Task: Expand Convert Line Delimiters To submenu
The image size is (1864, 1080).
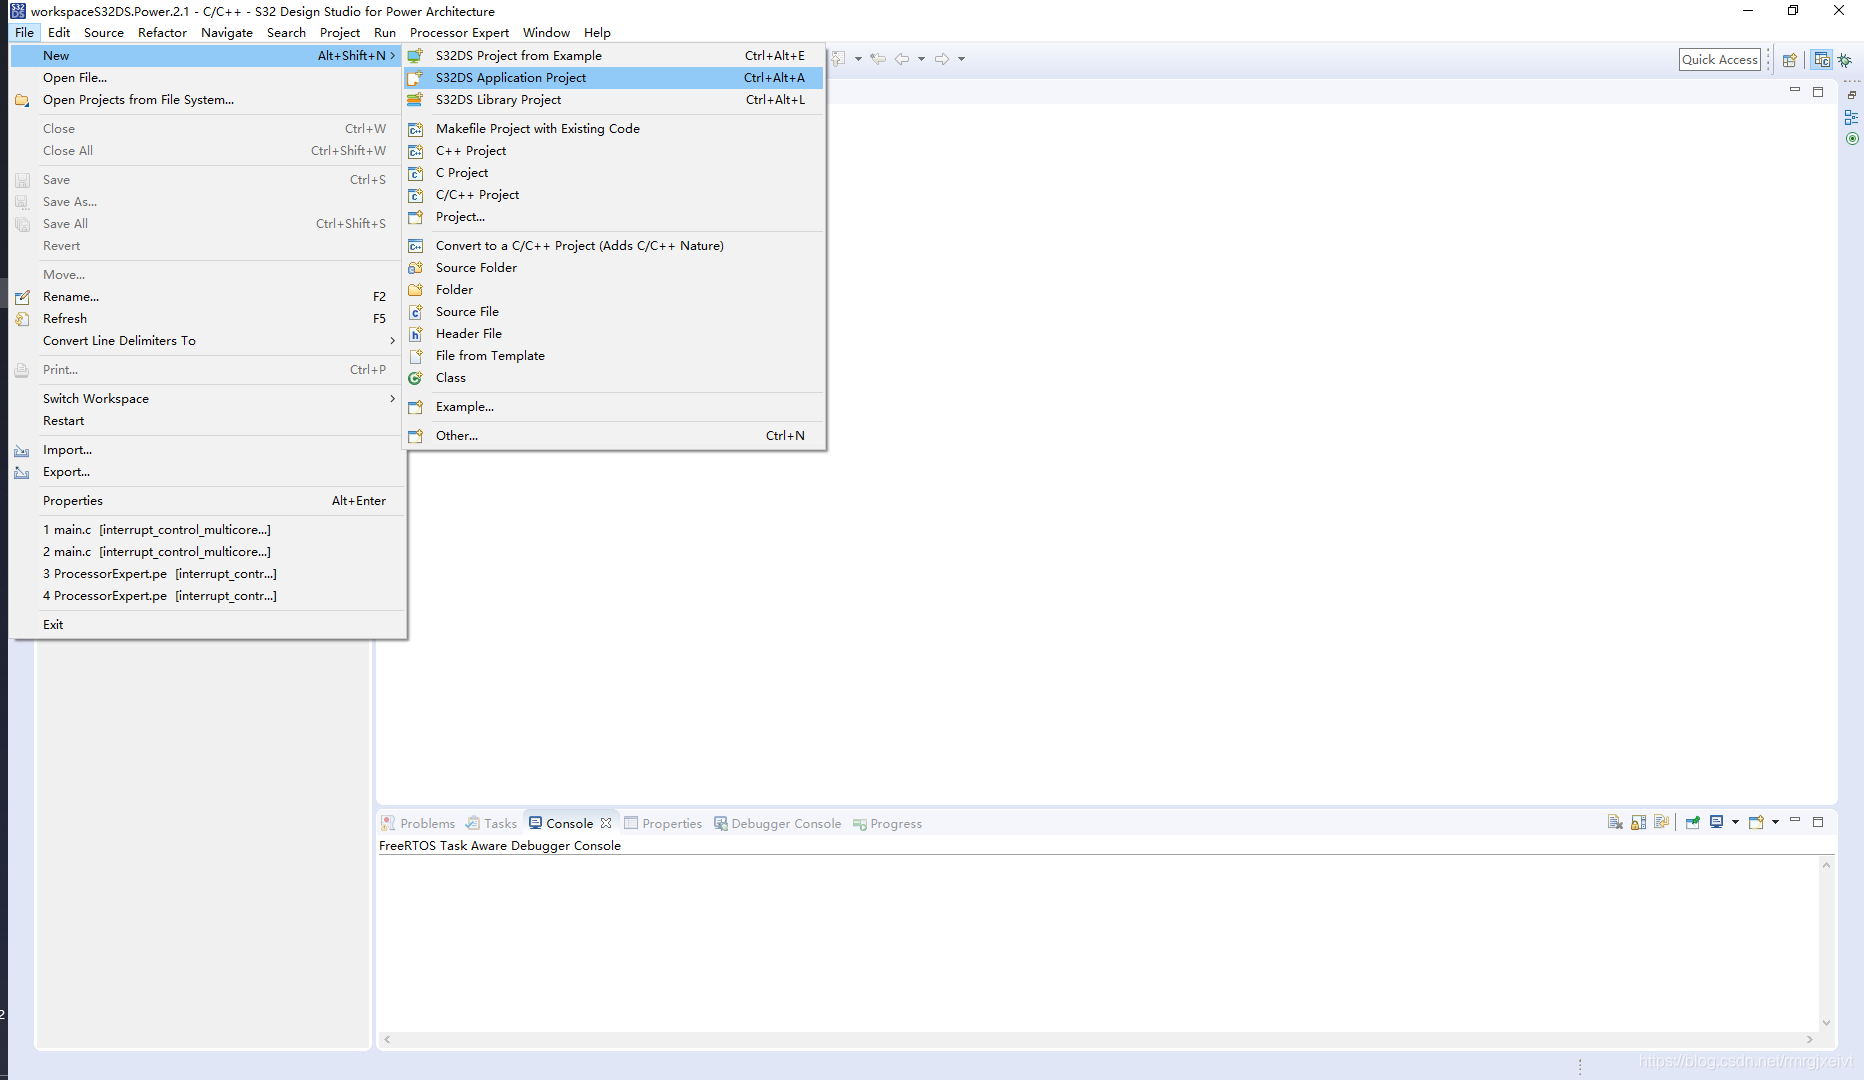Action: click(x=207, y=340)
